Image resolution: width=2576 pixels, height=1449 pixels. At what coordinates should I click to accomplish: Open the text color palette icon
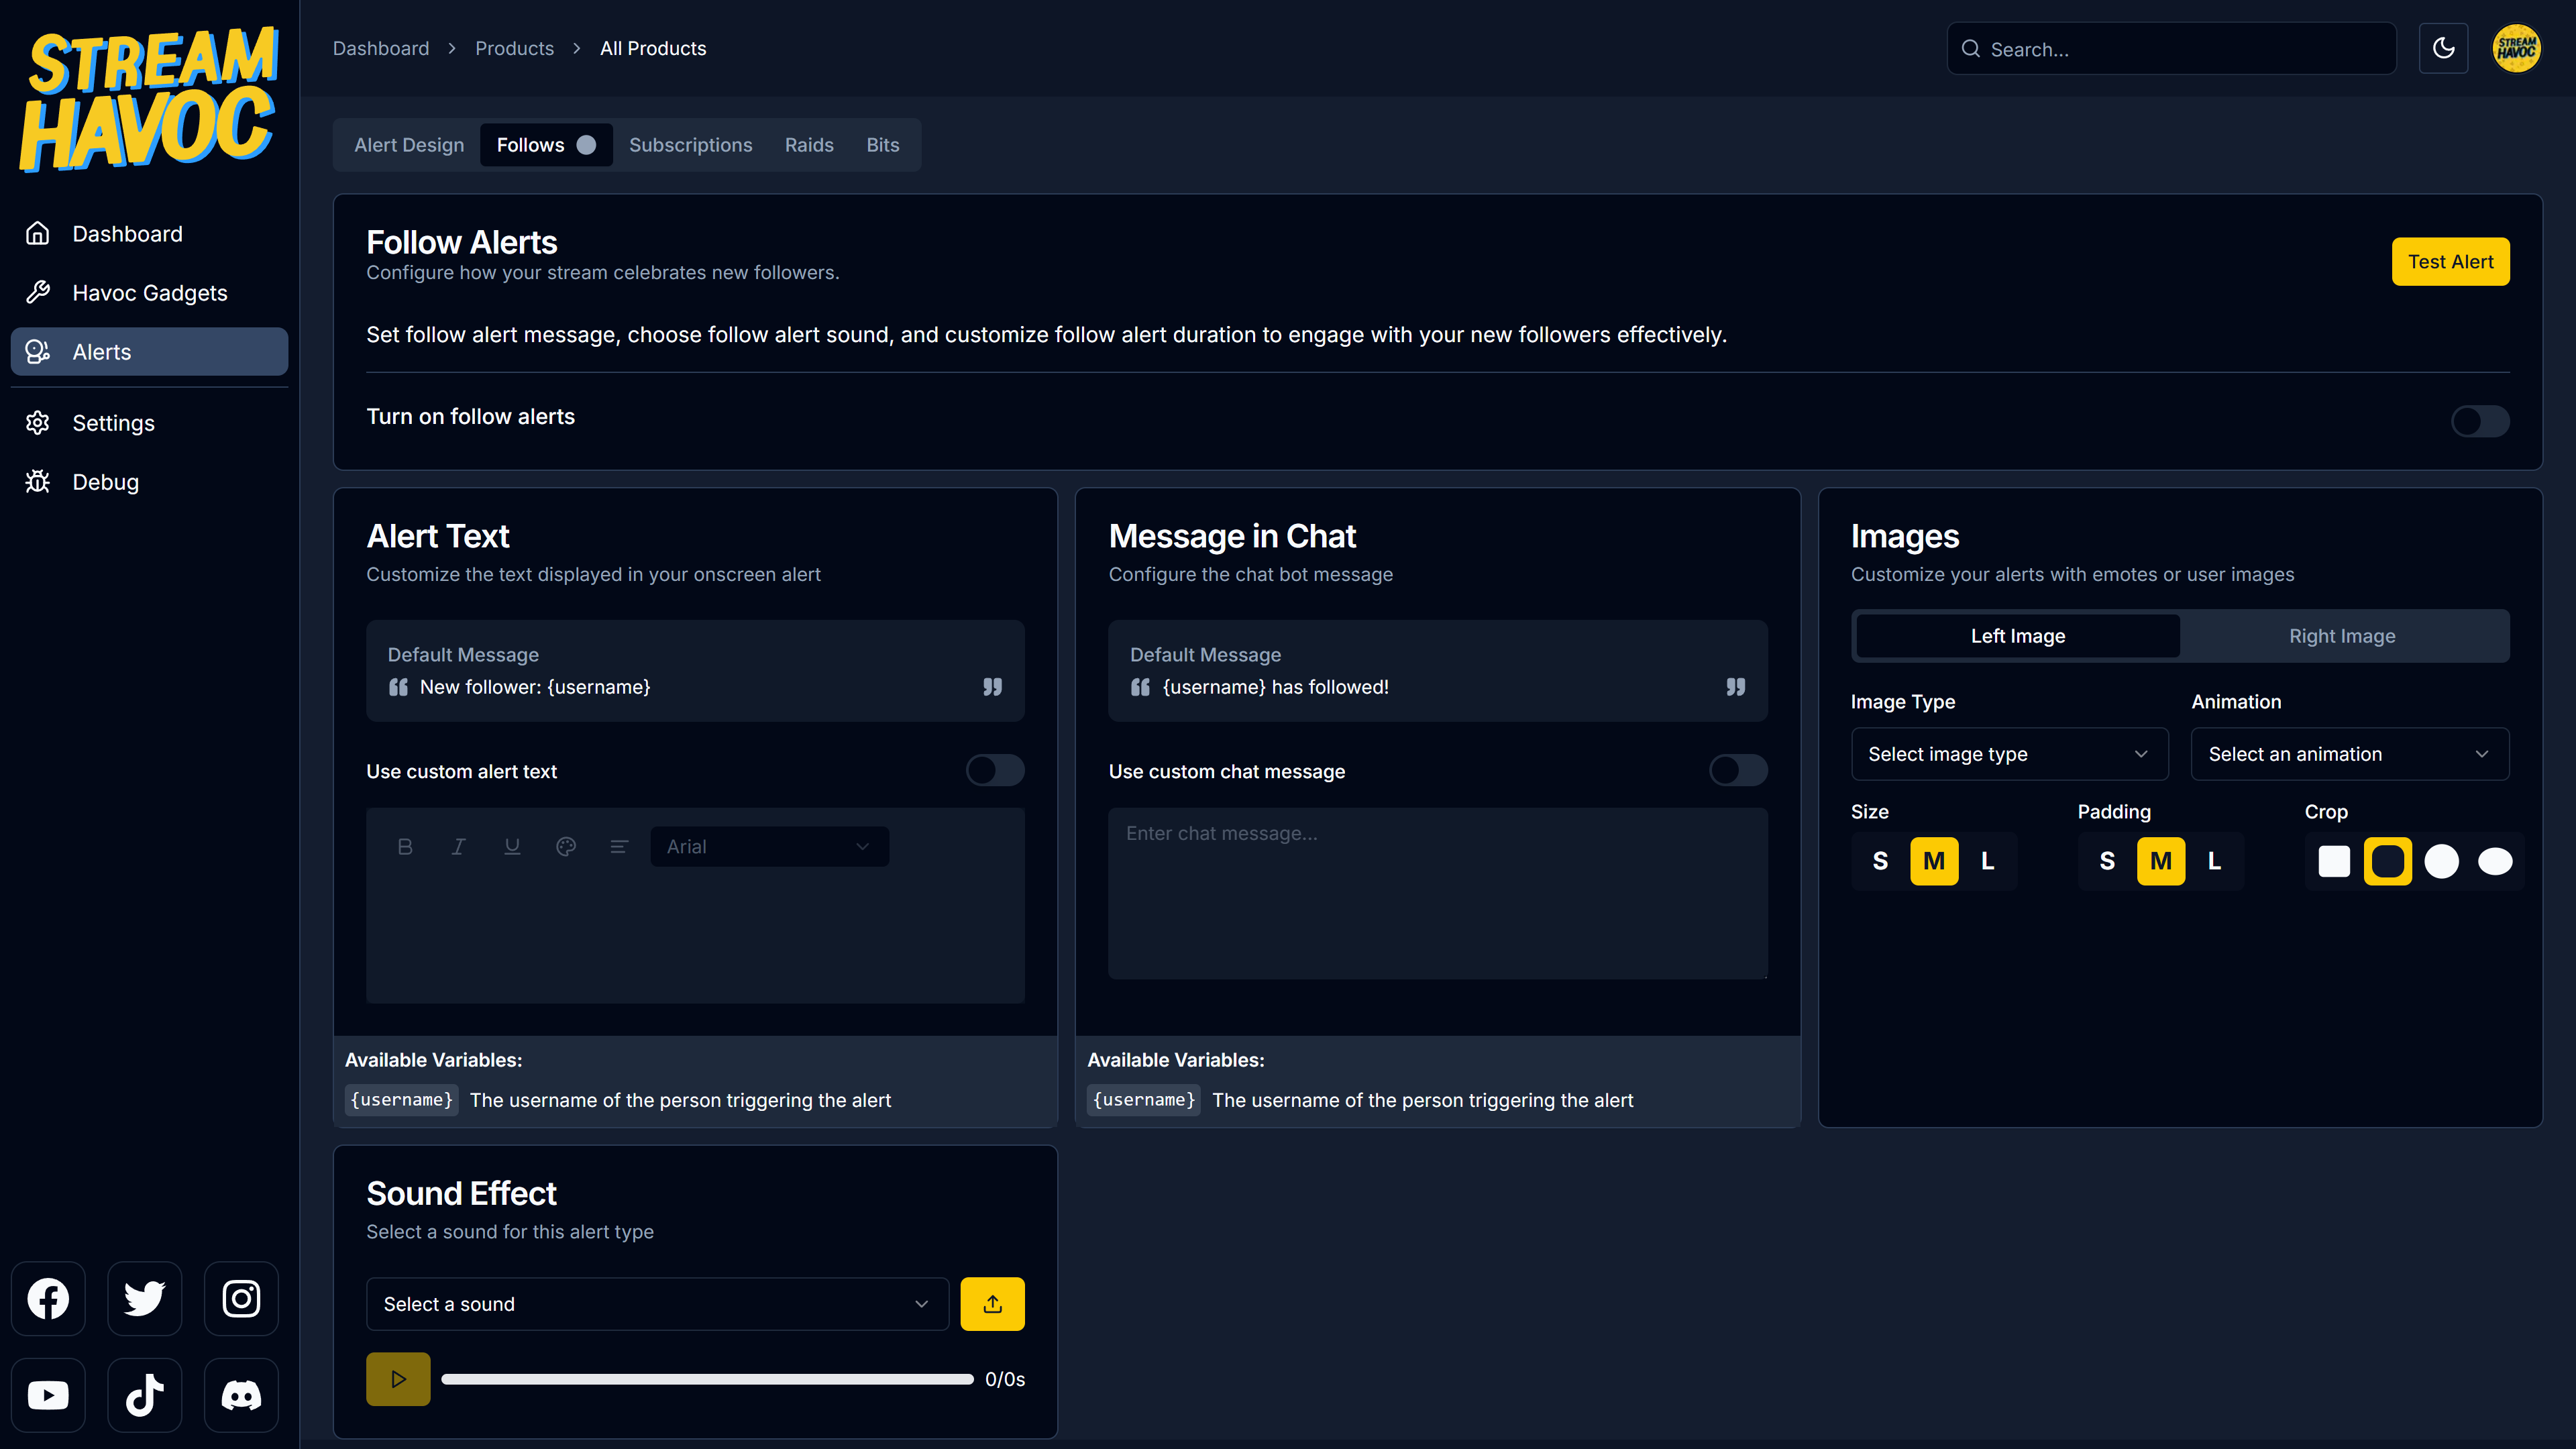(x=566, y=847)
